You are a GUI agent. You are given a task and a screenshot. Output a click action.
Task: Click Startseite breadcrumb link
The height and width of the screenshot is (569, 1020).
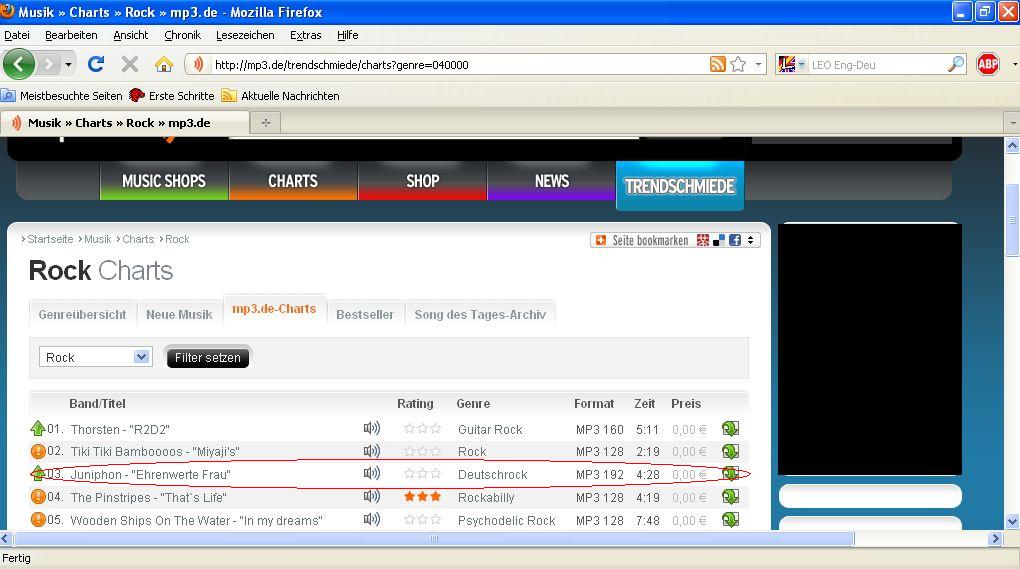click(x=50, y=239)
